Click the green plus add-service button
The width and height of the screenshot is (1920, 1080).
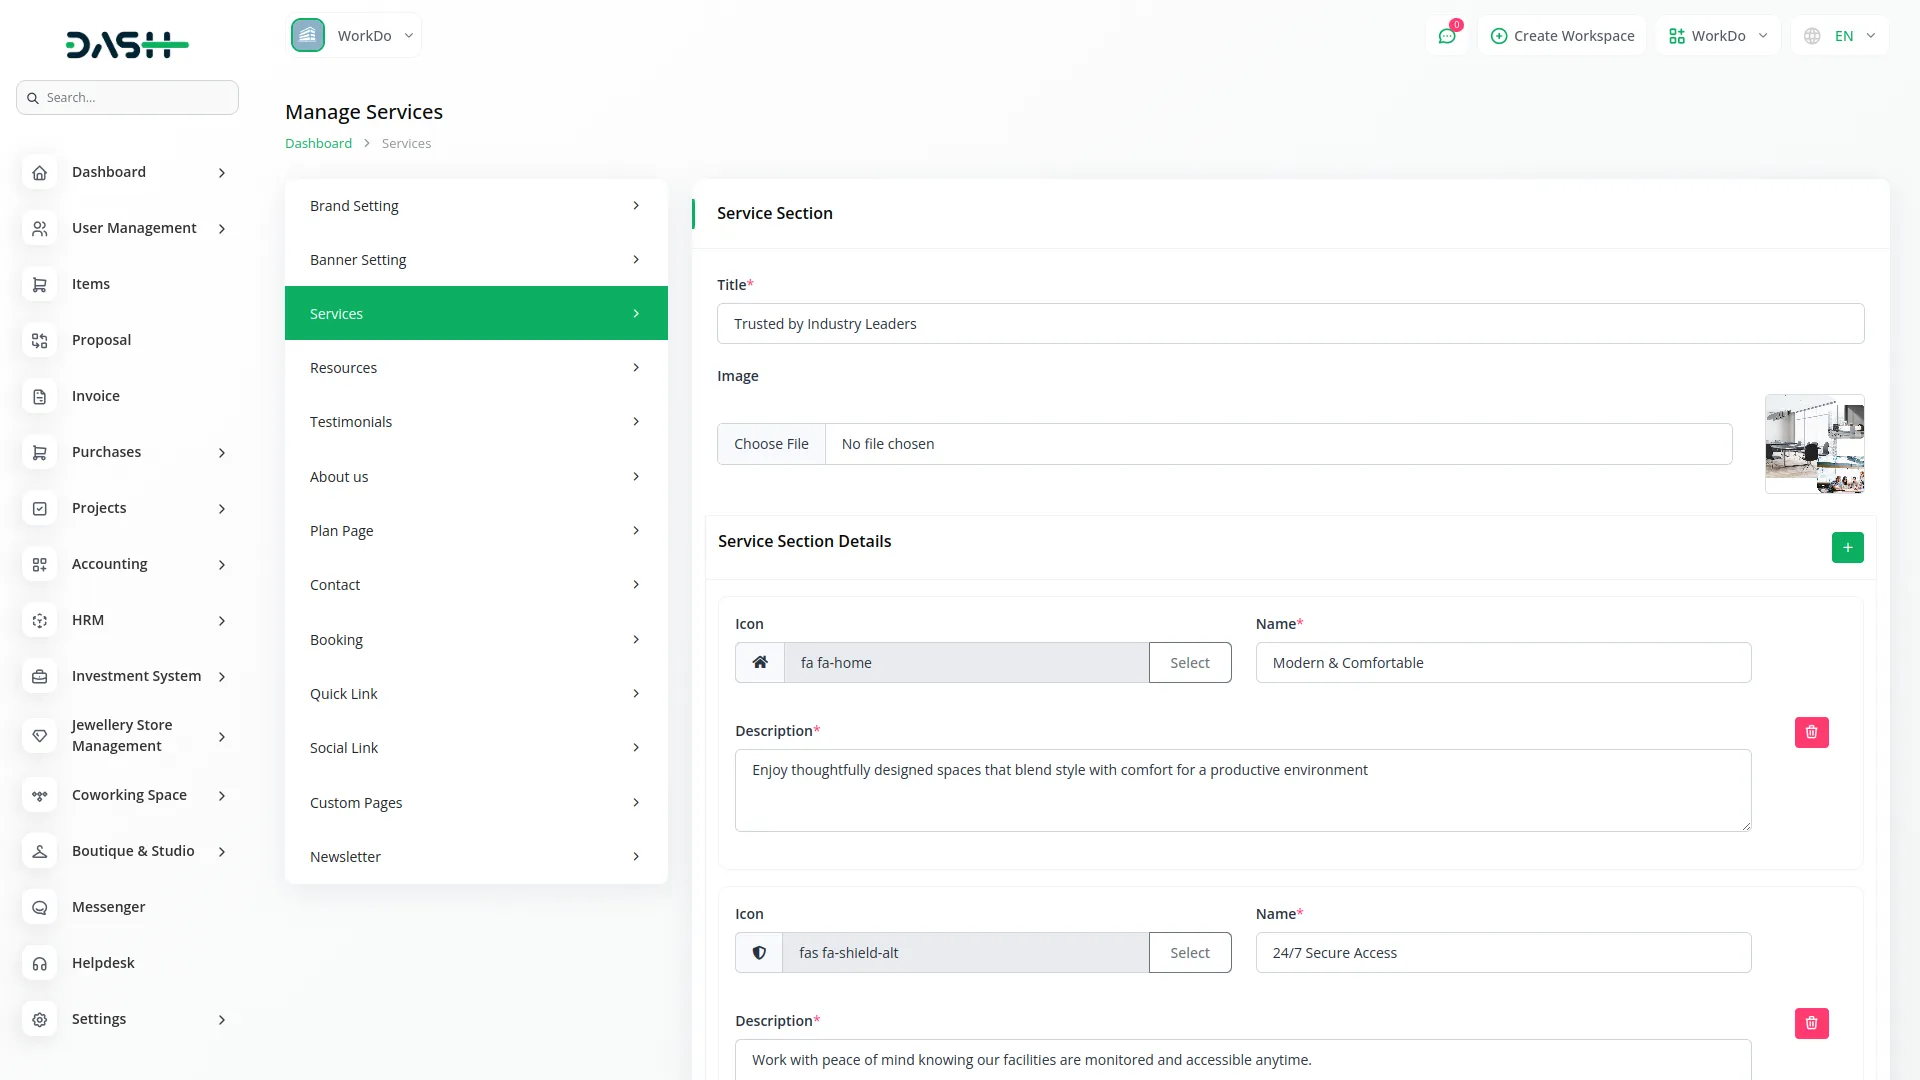[x=1847, y=547]
